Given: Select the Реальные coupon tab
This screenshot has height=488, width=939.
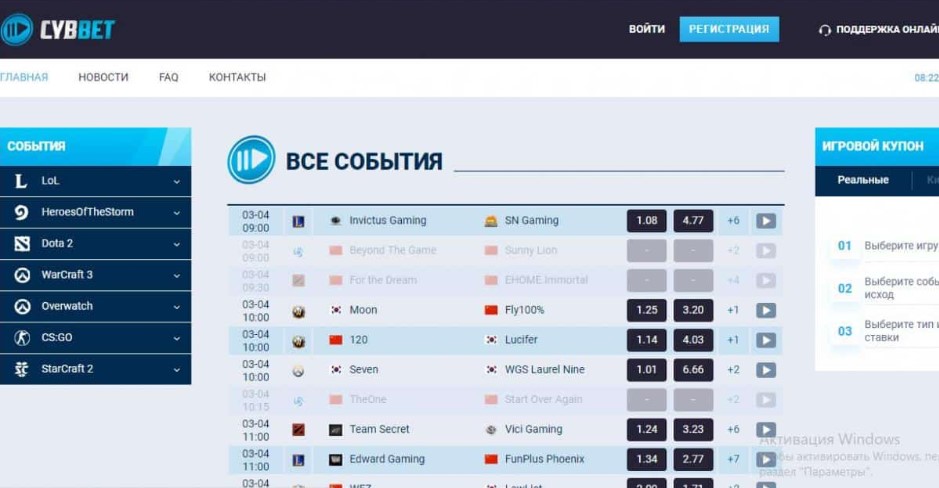Looking at the screenshot, I should (863, 180).
